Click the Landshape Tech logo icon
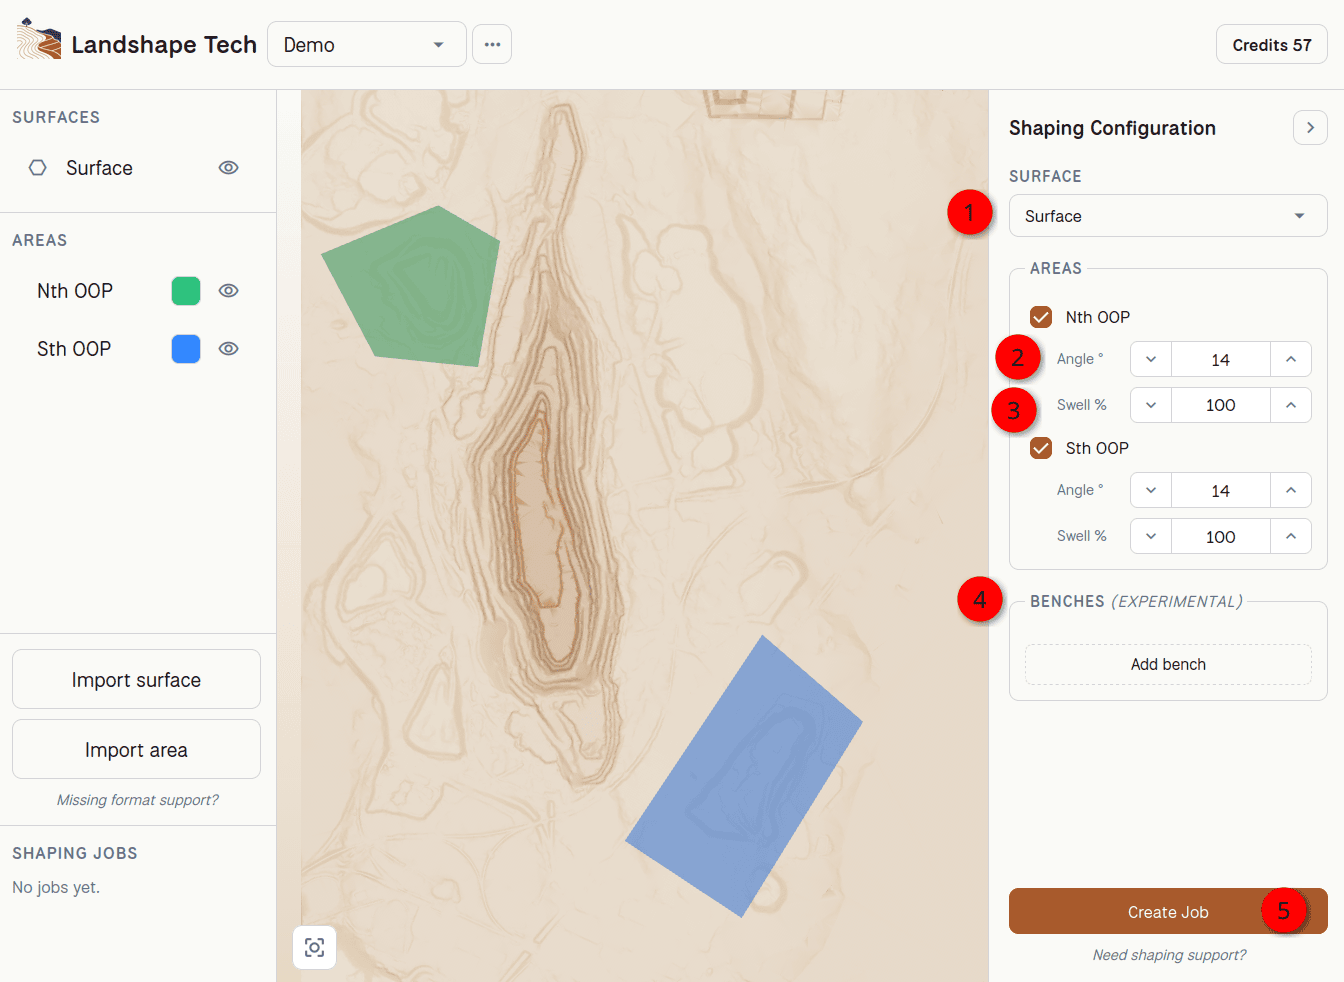This screenshot has width=1344, height=982. point(39,40)
